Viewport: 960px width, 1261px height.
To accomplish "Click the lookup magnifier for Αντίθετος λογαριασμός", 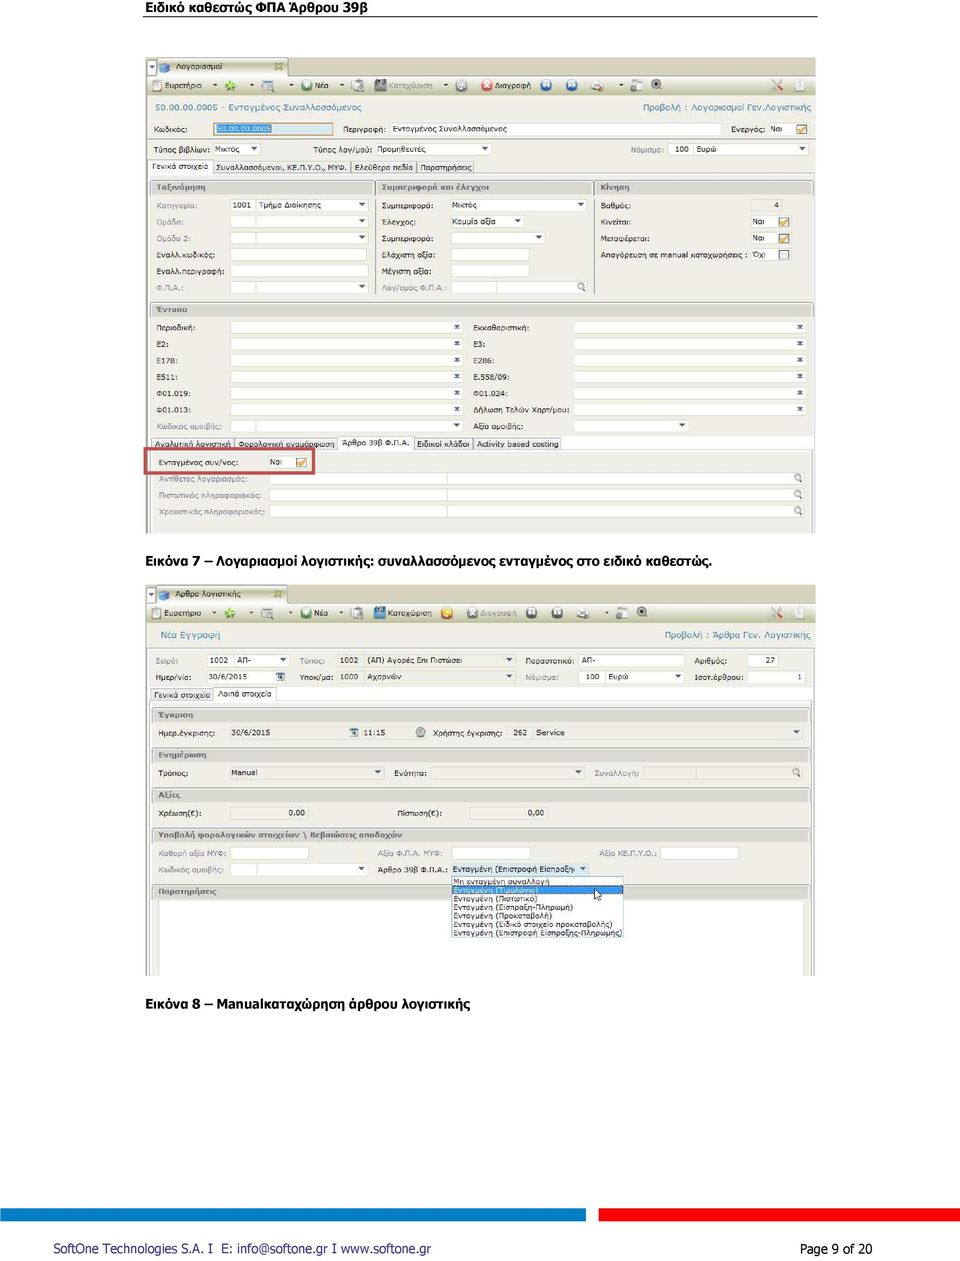I will coord(798,479).
